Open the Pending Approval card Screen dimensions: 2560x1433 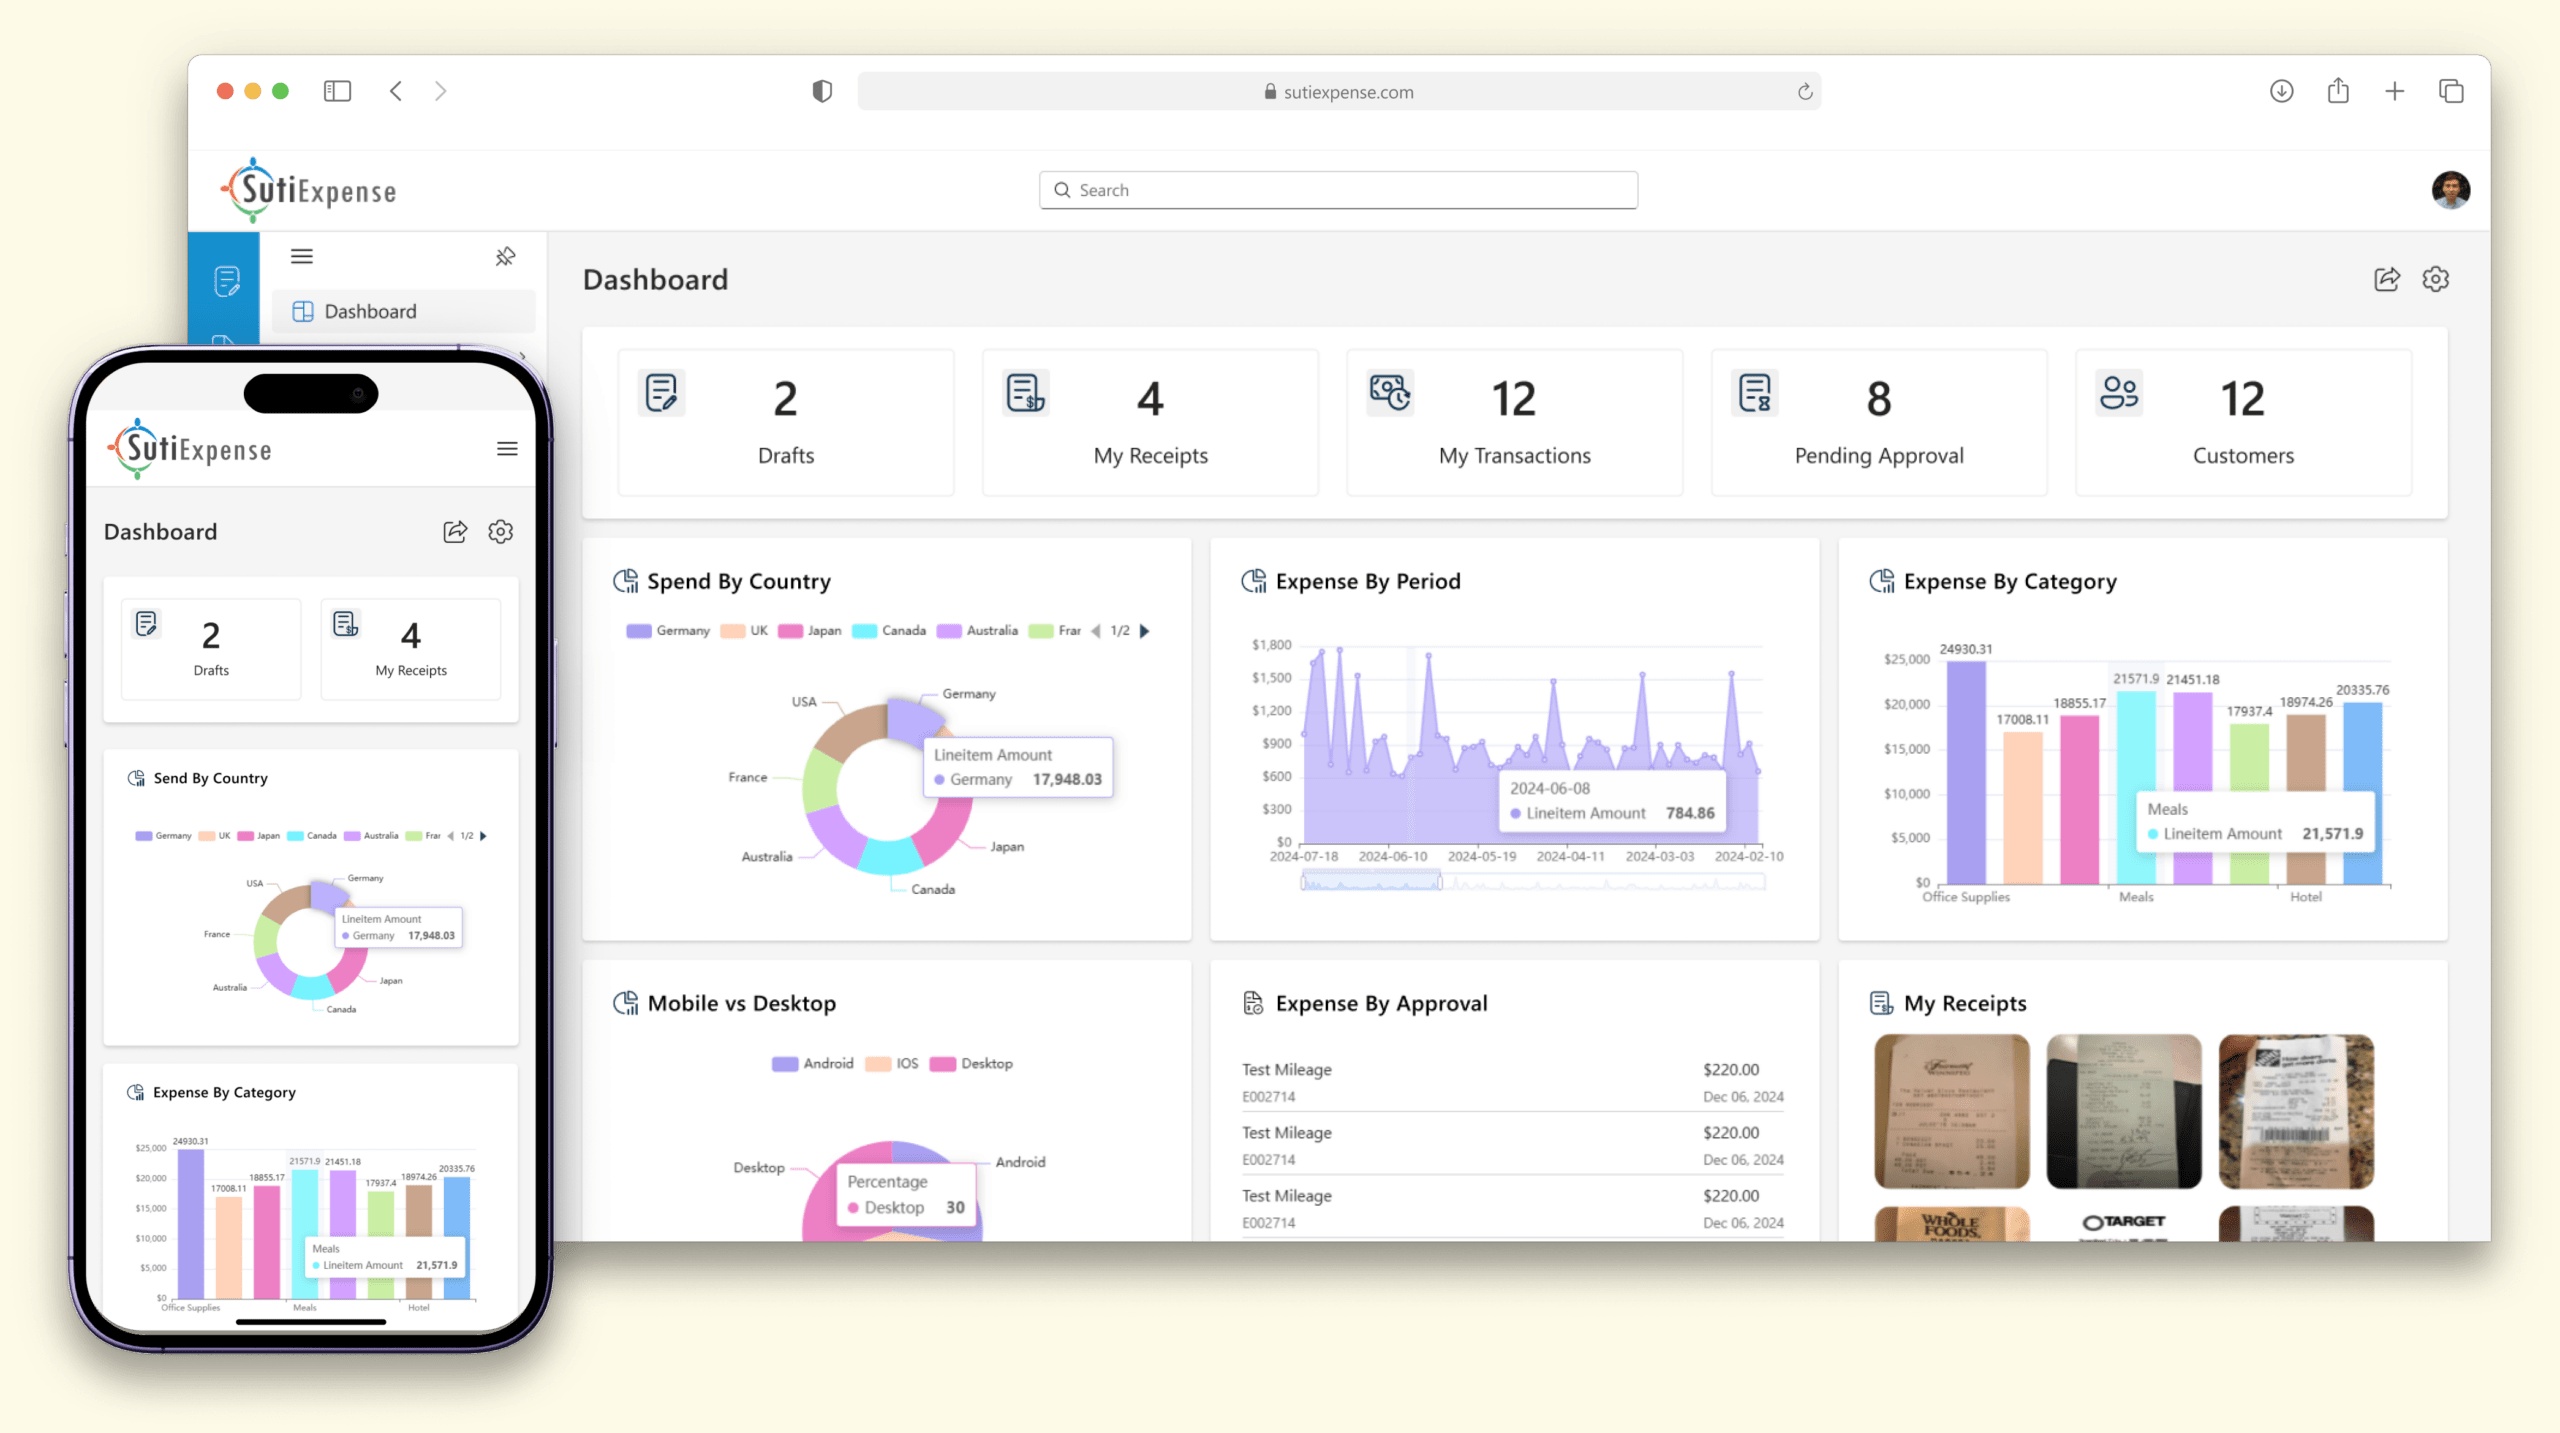pyautogui.click(x=1879, y=423)
